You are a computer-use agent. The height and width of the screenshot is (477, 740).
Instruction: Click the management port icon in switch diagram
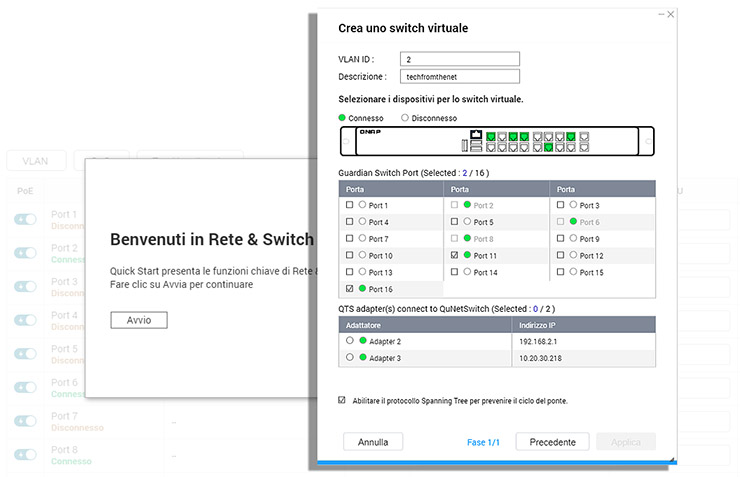pyautogui.click(x=476, y=135)
